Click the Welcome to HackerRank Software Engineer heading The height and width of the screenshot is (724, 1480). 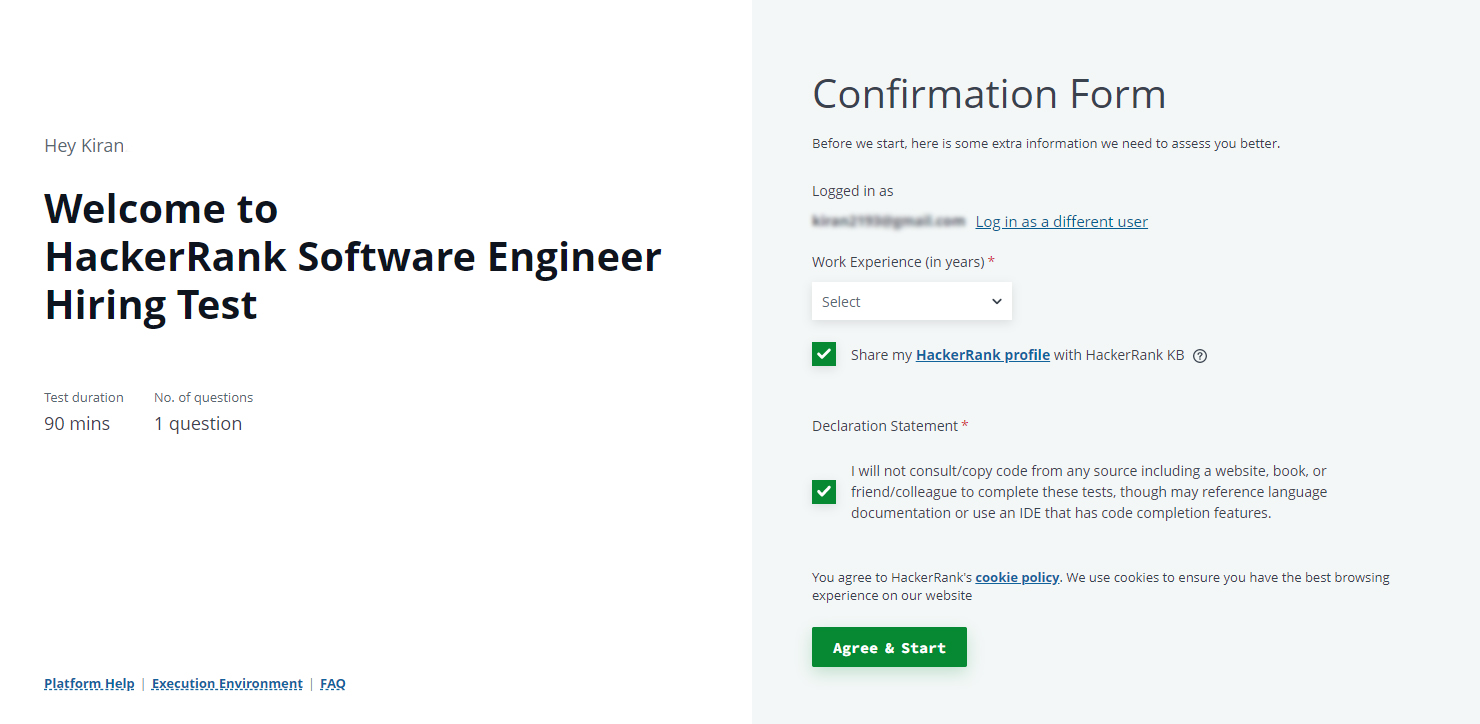click(x=353, y=256)
